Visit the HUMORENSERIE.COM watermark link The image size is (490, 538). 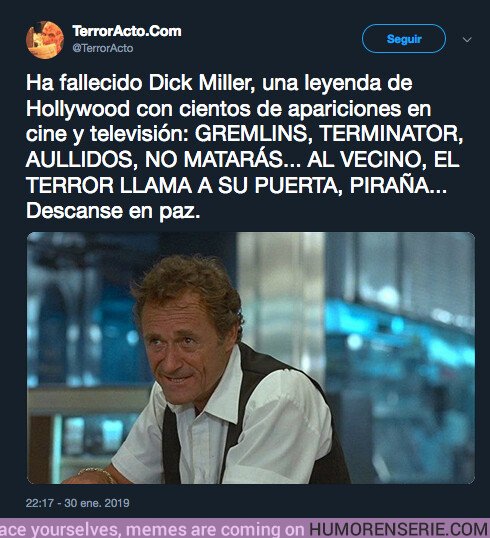pyautogui.click(x=399, y=529)
